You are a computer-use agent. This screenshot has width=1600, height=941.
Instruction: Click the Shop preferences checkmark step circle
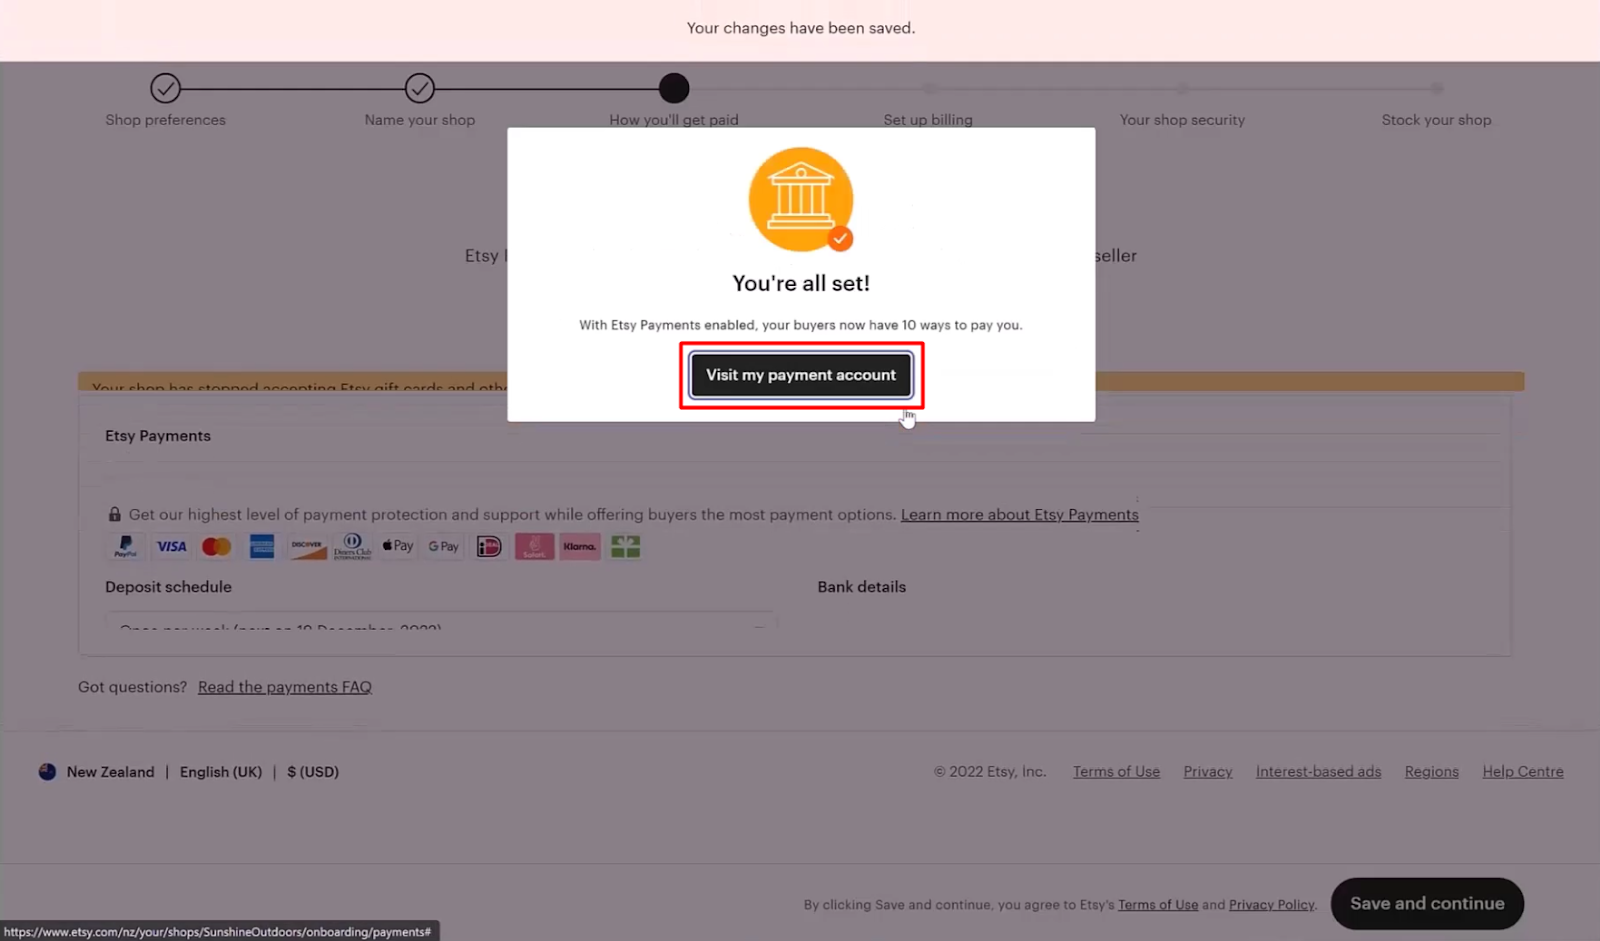point(166,88)
